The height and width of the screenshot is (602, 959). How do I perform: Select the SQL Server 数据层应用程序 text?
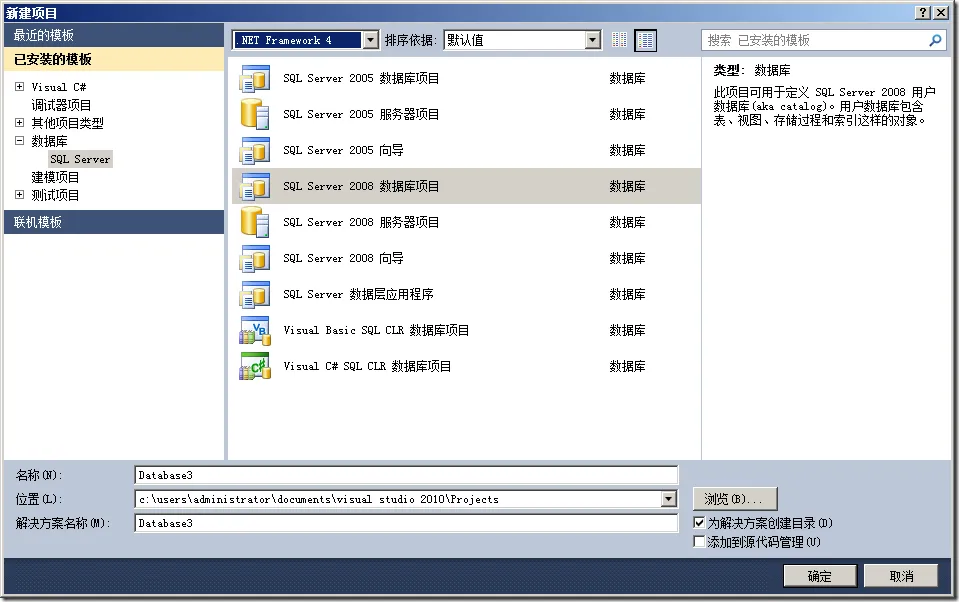pos(358,294)
